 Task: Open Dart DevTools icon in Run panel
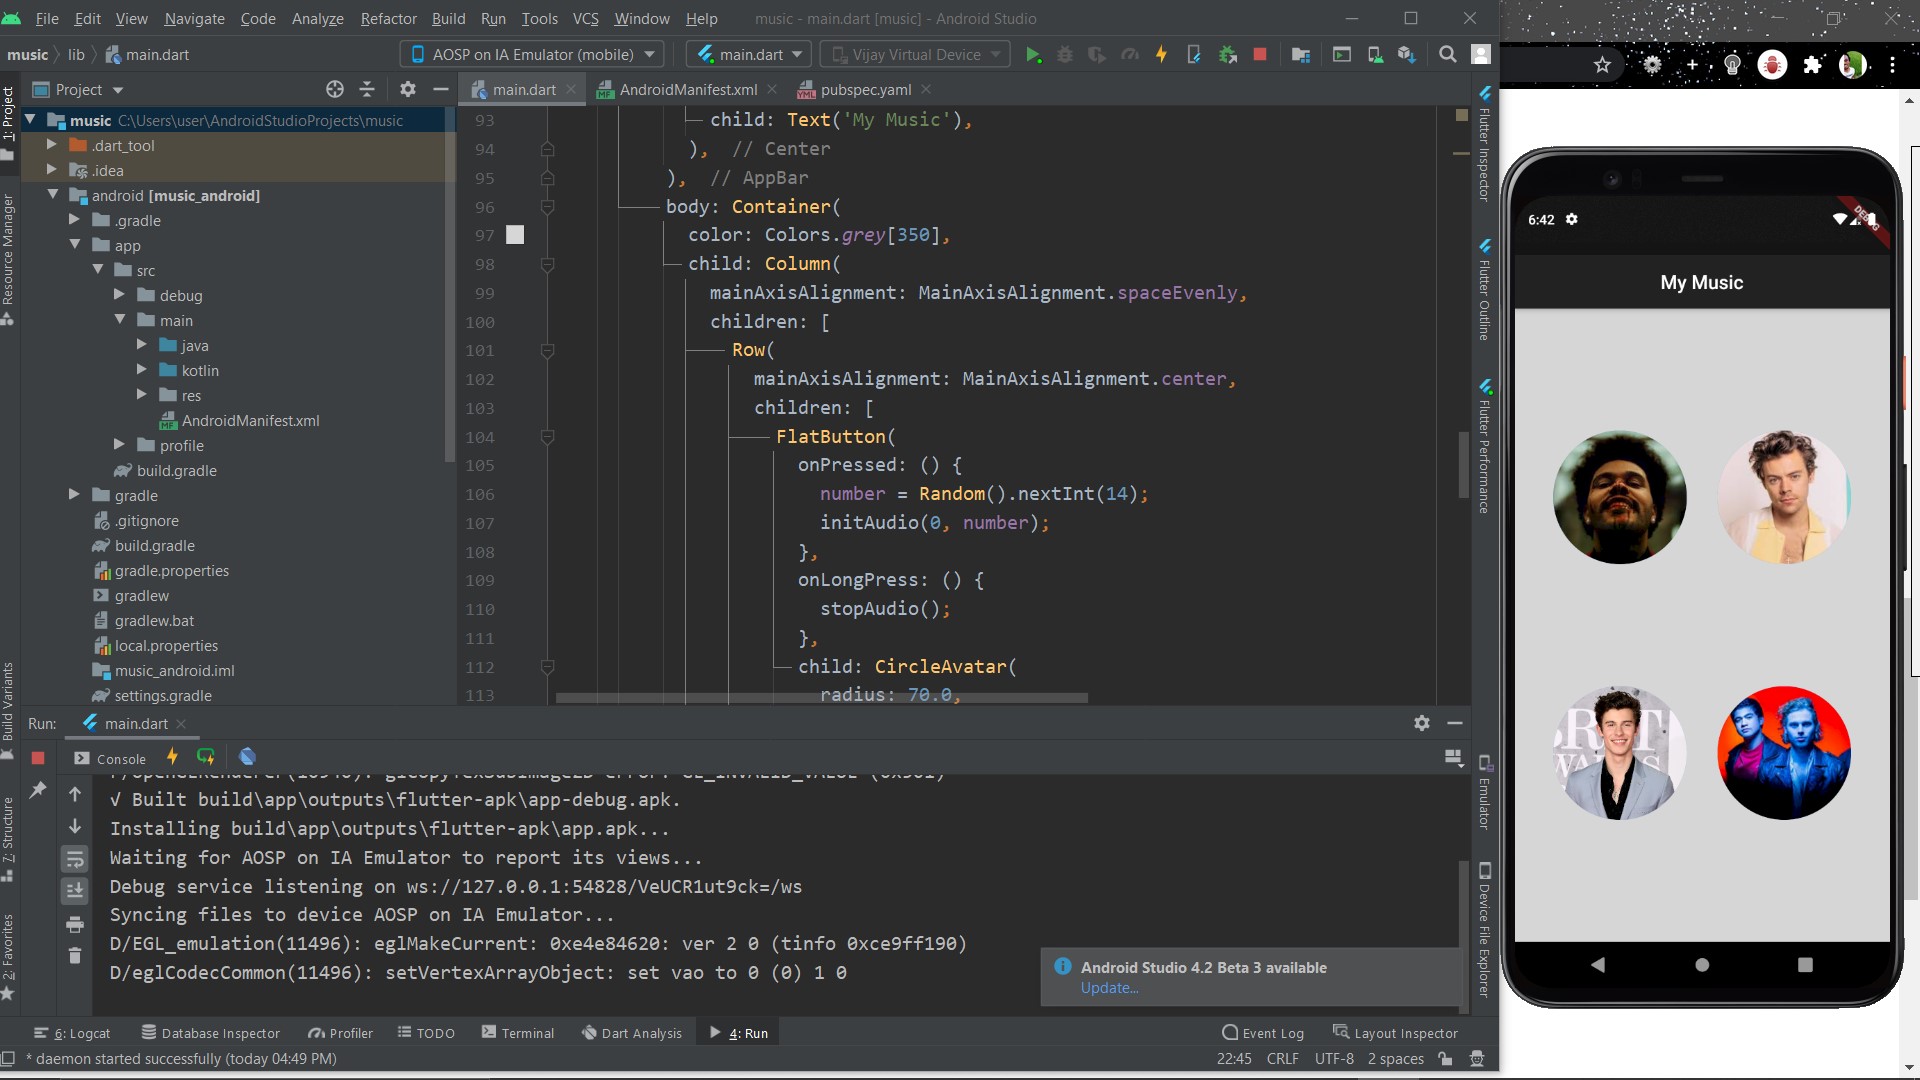click(x=248, y=757)
